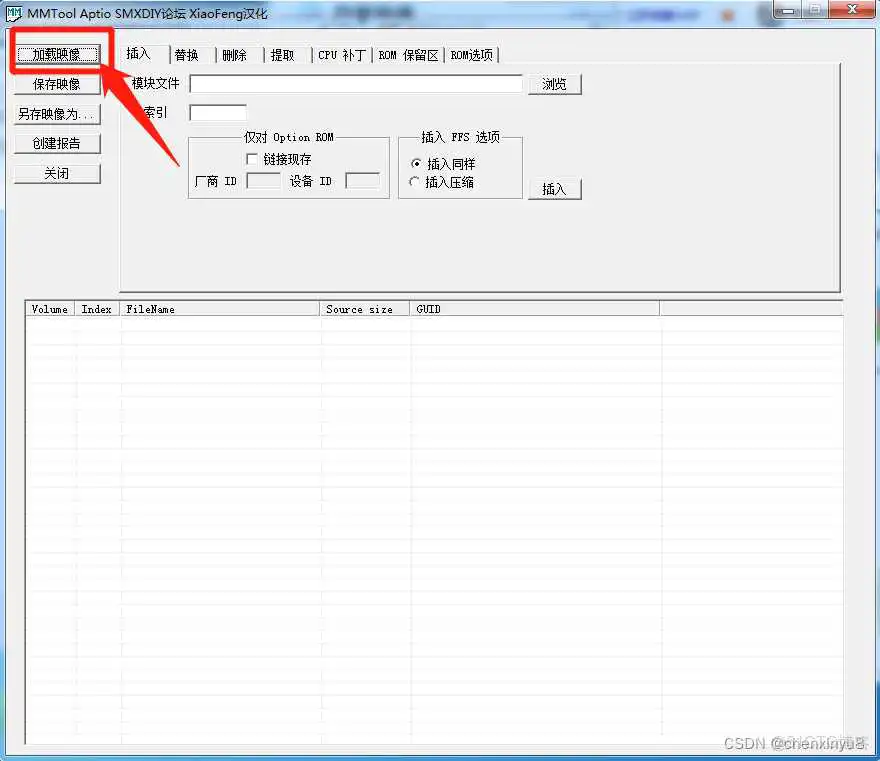
Task: Open the 删除 (Delete) tab
Action: coord(235,55)
